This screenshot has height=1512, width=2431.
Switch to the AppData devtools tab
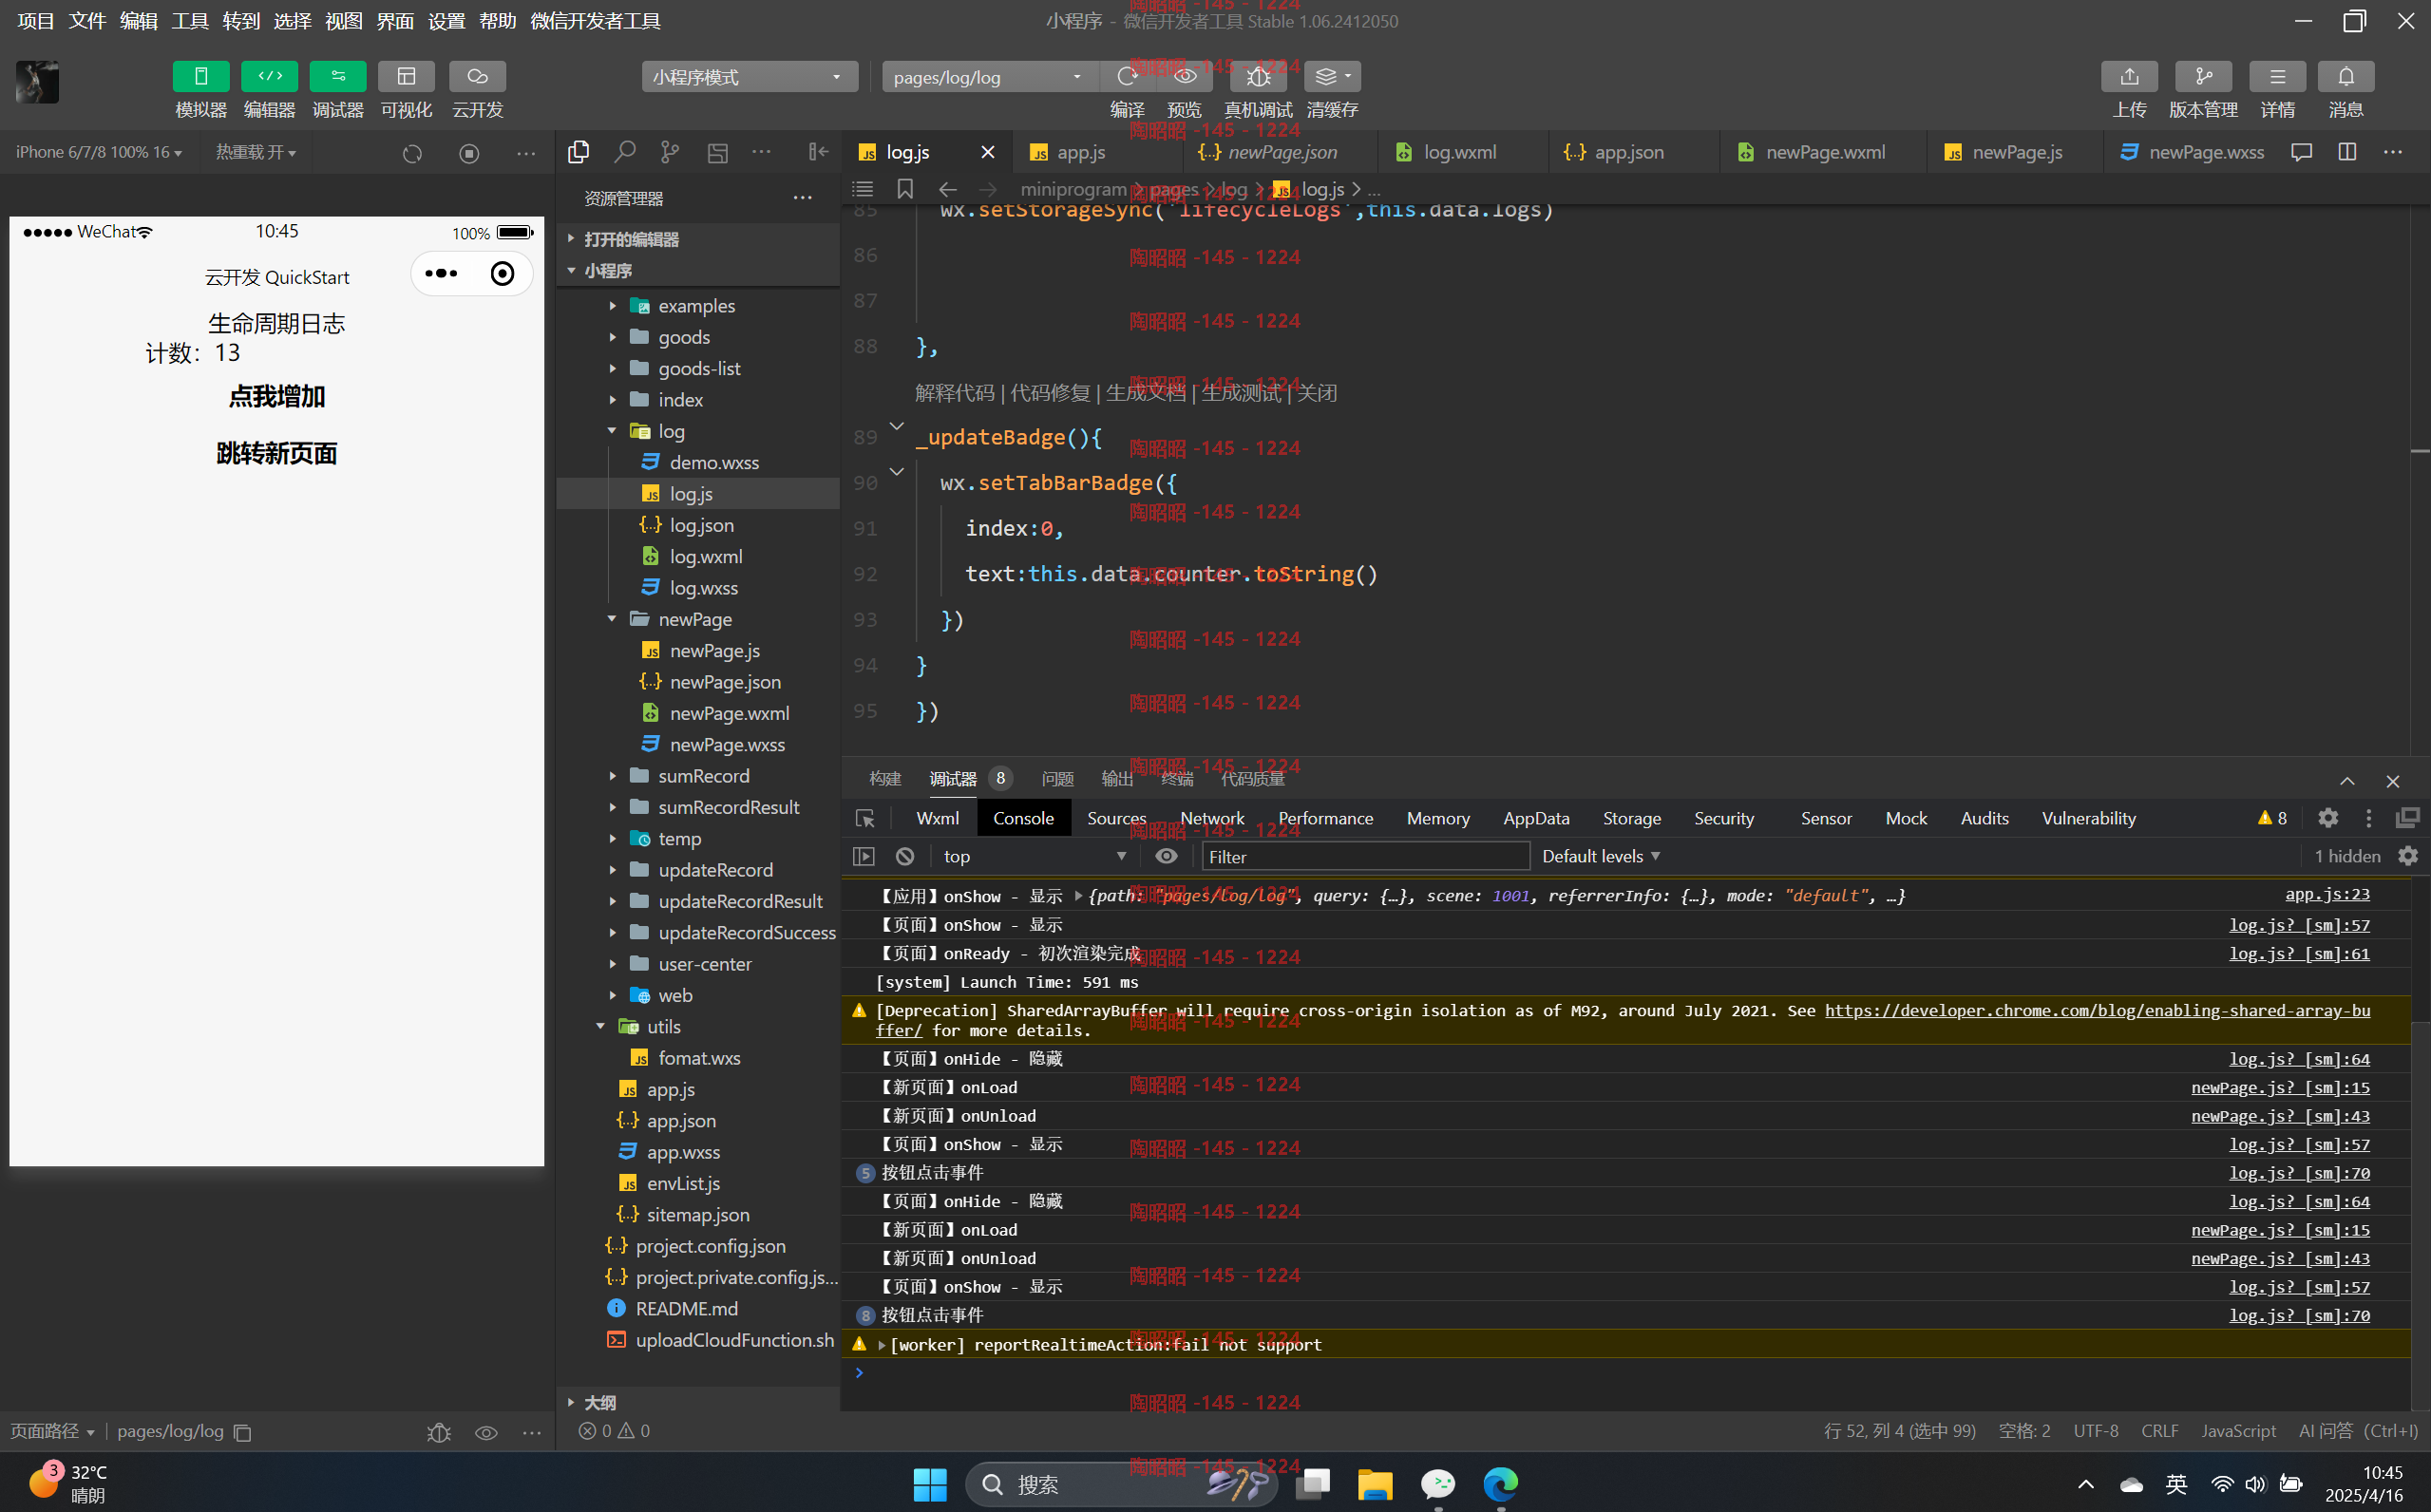(1536, 818)
